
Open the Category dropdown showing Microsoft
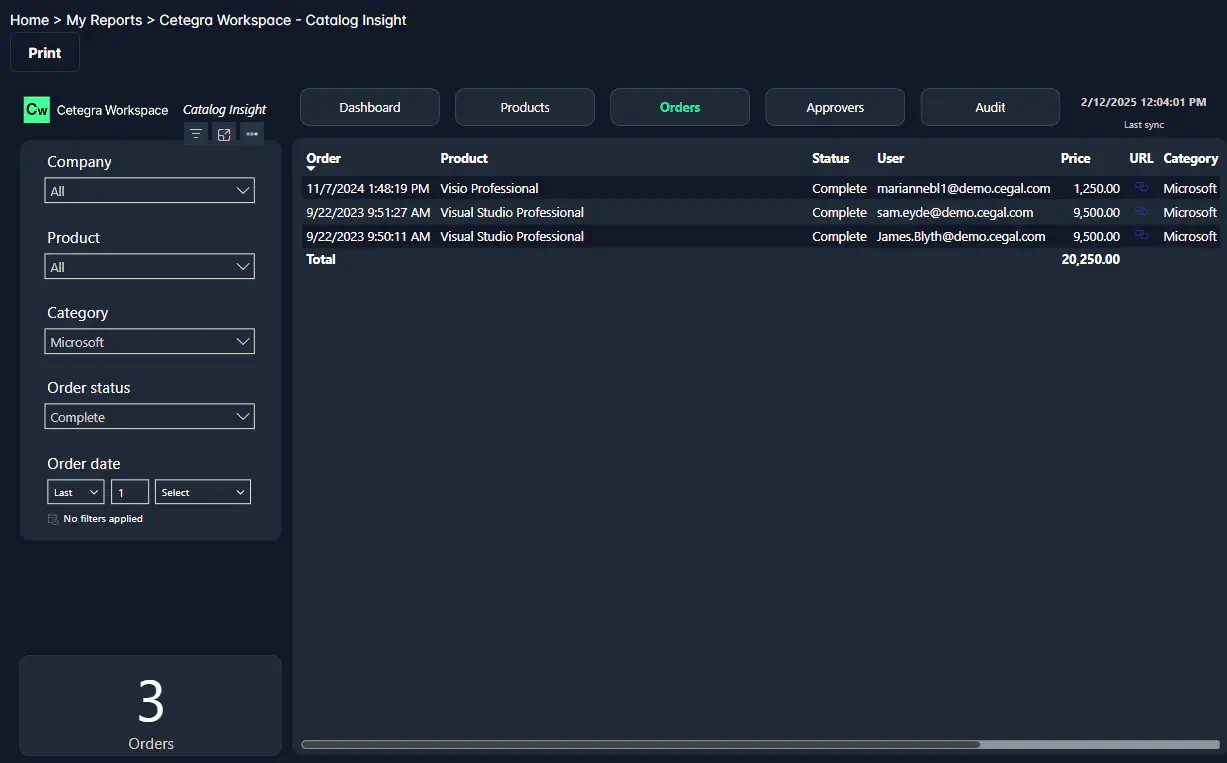click(x=150, y=342)
